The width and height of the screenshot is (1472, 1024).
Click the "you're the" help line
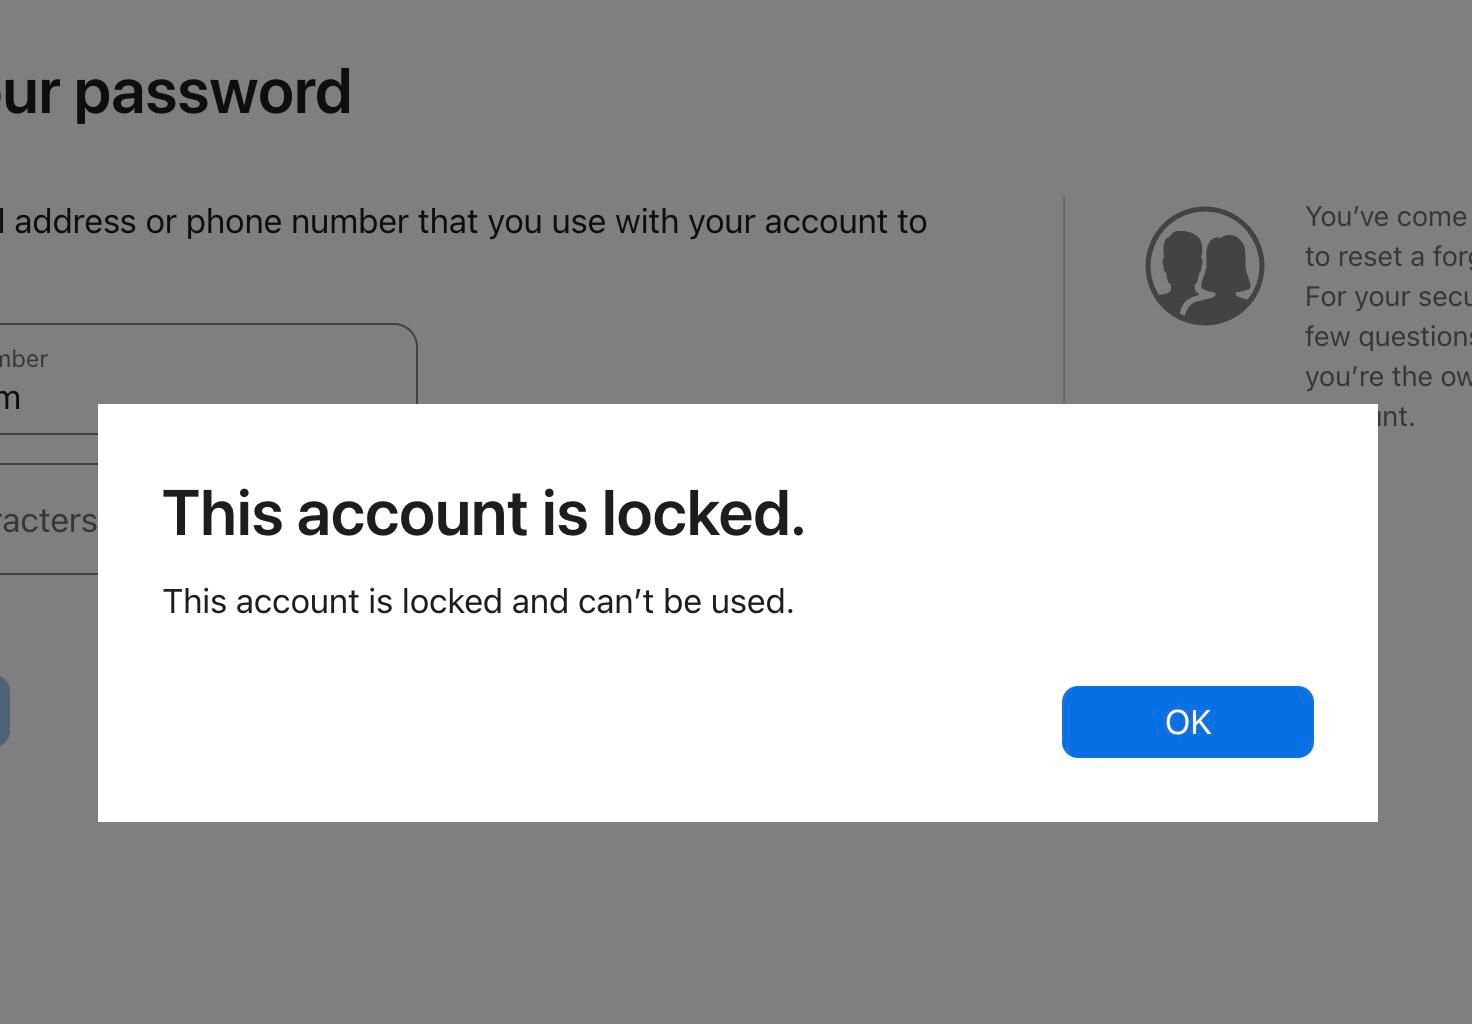pos(1387,377)
